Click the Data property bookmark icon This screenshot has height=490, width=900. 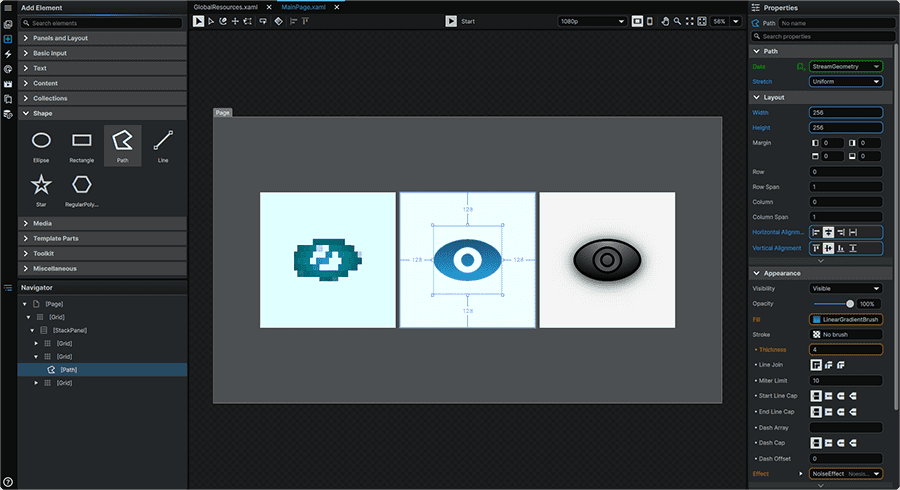click(801, 67)
